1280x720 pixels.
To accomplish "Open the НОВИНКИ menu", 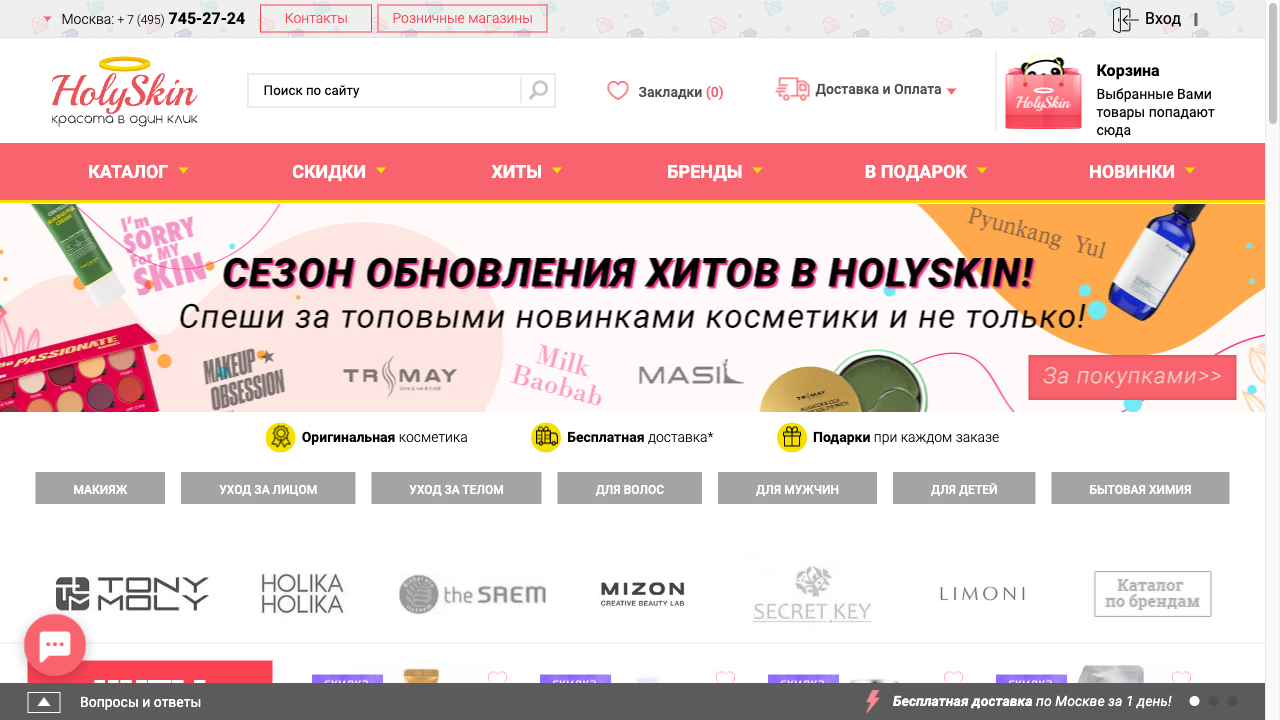I will tap(1142, 172).
